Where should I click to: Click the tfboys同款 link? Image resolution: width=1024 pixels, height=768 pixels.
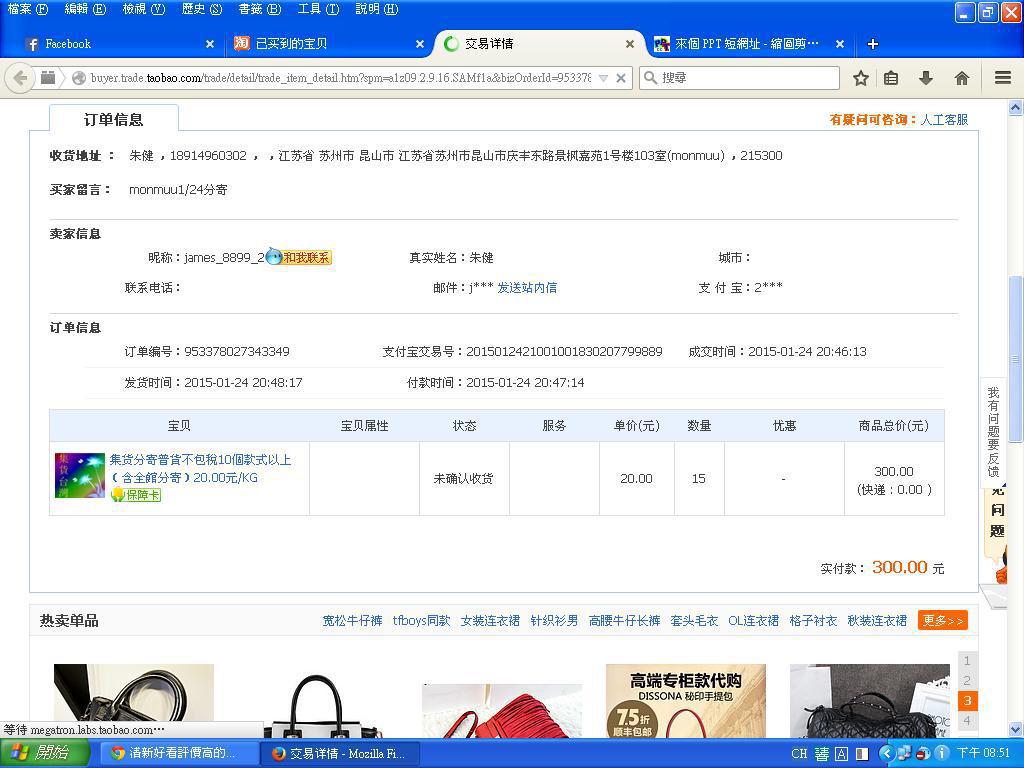click(421, 620)
